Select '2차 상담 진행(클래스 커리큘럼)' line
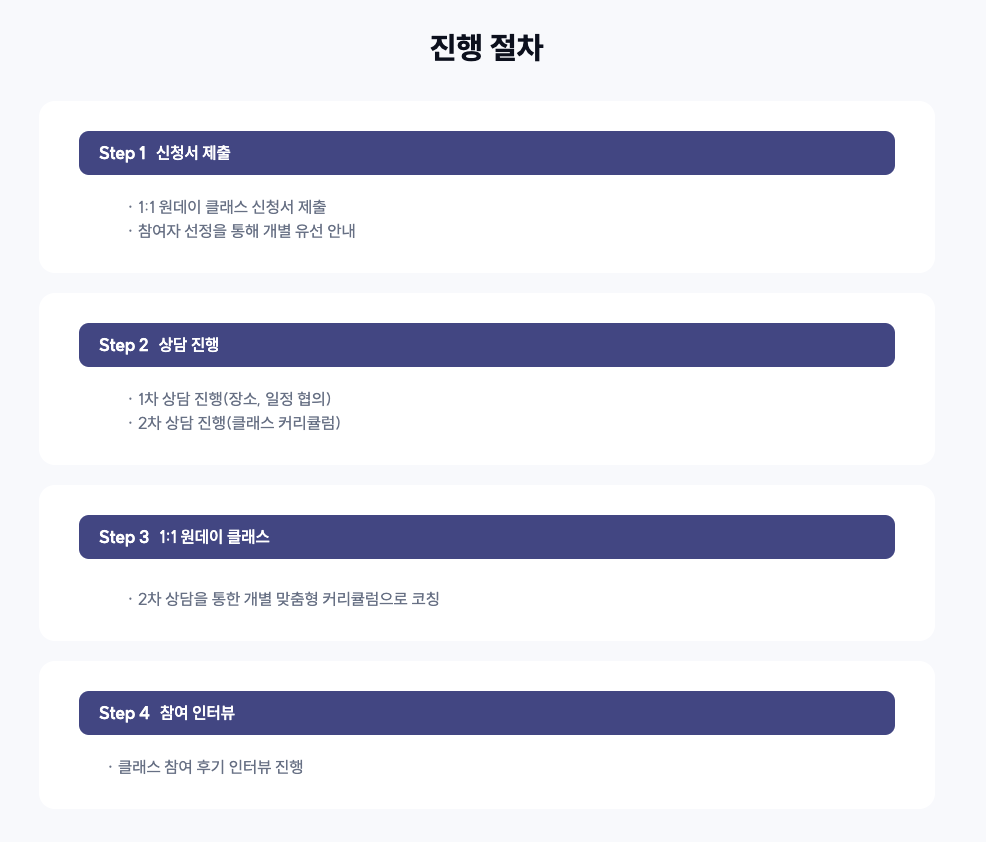The height and width of the screenshot is (842, 986). [x=239, y=423]
